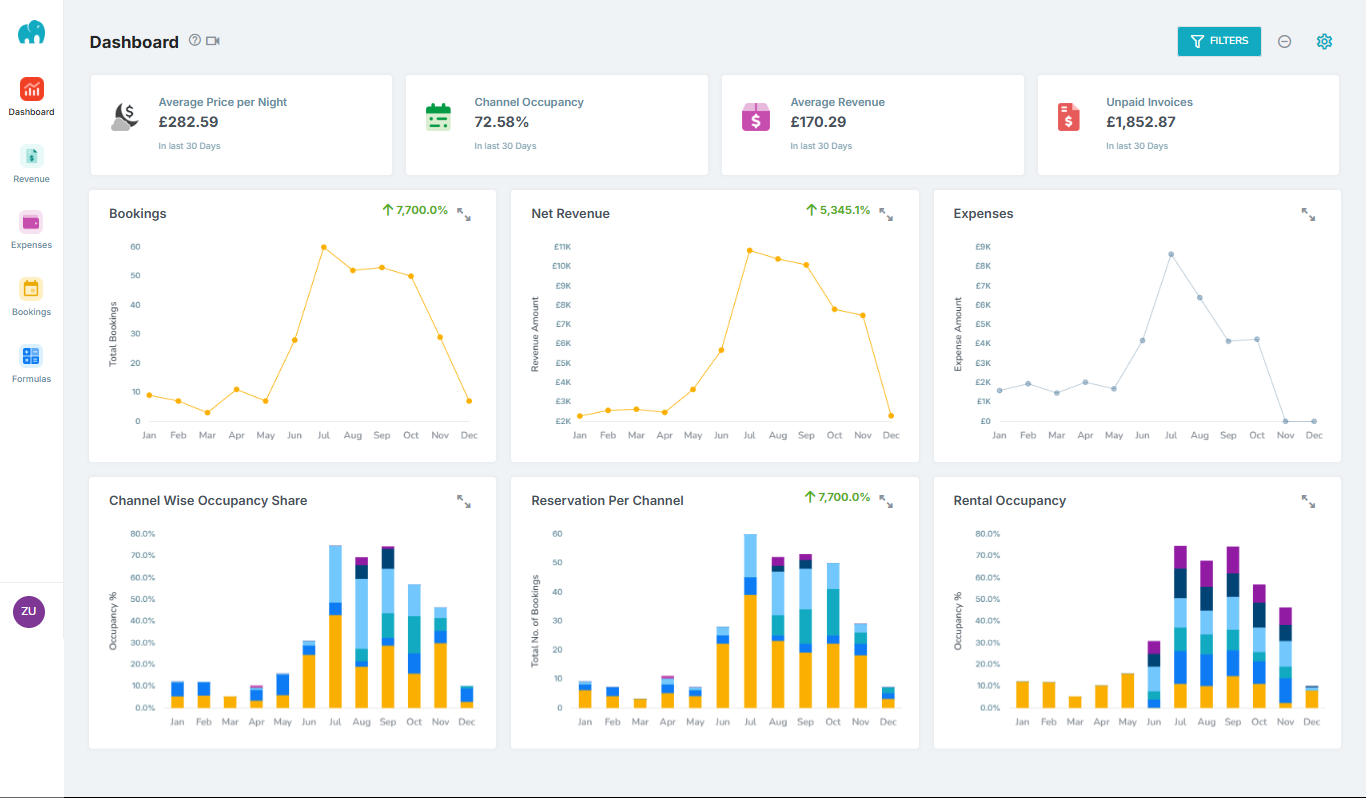Click the Jul bar in Reservation Per Channel
Image resolution: width=1366 pixels, height=798 pixels.
[x=750, y=621]
